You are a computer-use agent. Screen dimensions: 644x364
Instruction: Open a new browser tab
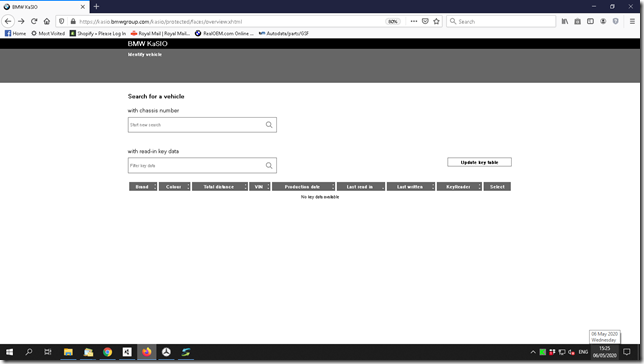point(96,7)
